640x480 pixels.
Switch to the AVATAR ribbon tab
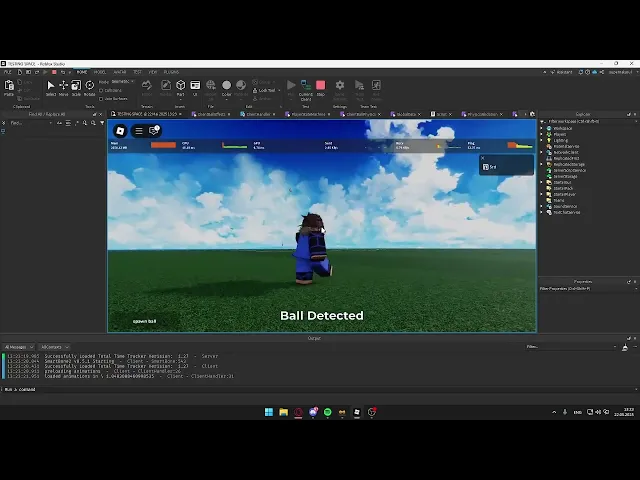[120, 72]
